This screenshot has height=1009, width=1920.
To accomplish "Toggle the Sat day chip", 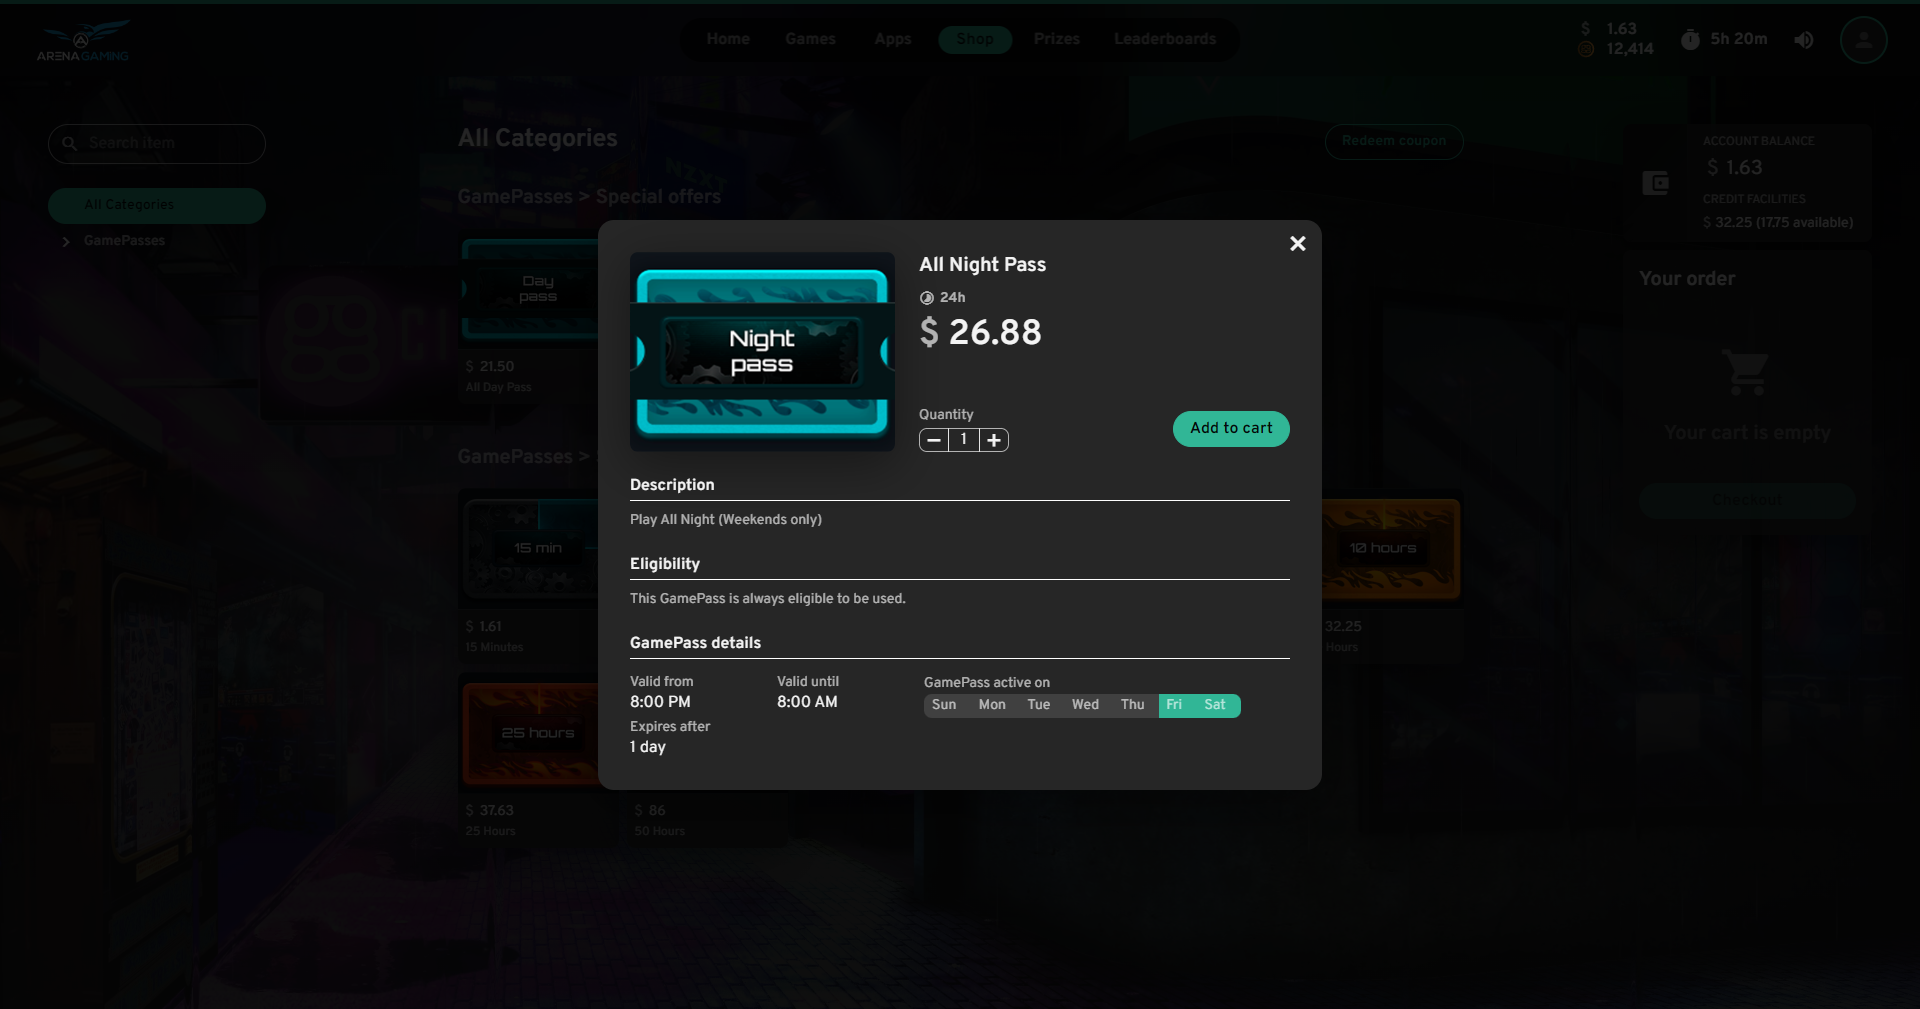I will [1214, 705].
